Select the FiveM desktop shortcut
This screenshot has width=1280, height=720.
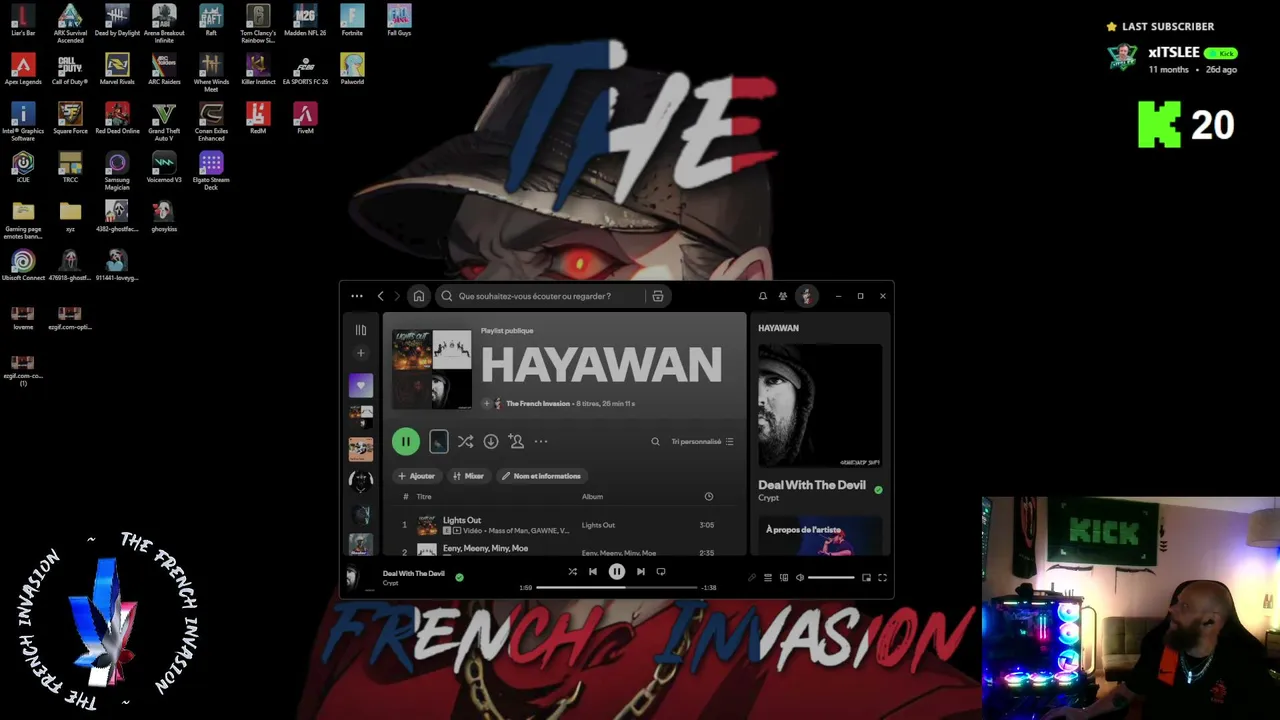click(x=305, y=118)
